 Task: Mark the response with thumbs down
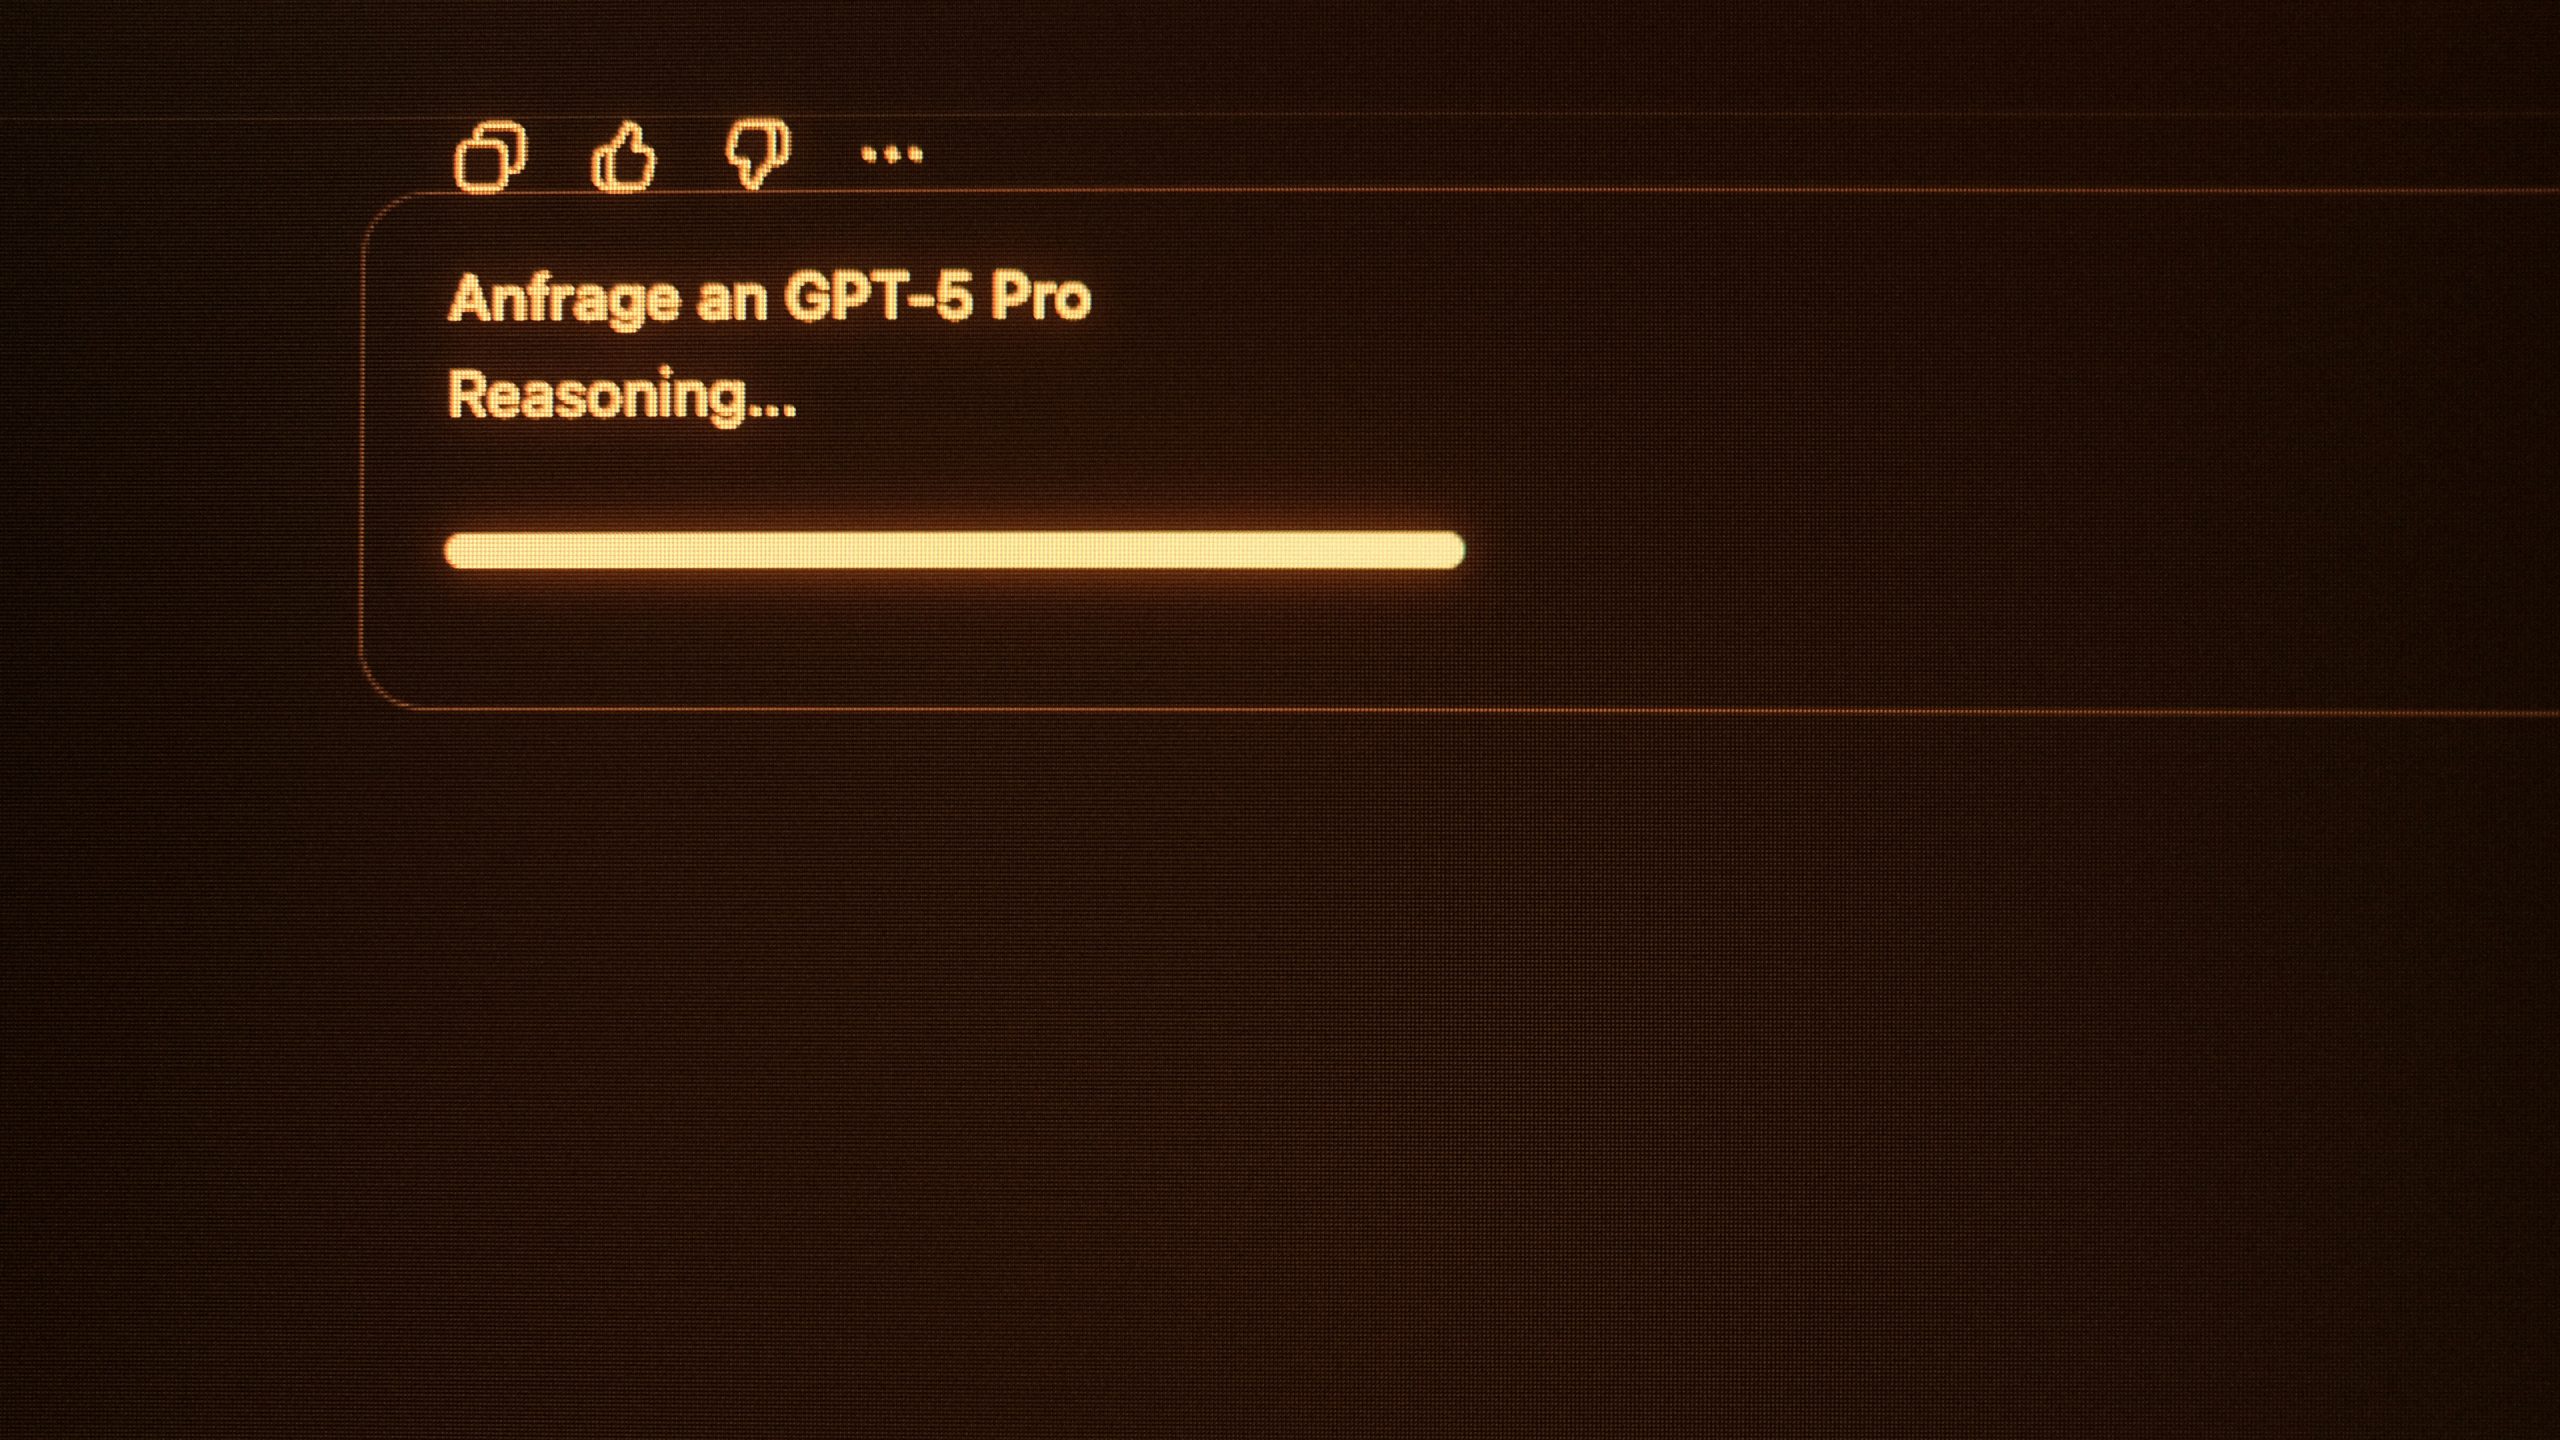point(757,154)
